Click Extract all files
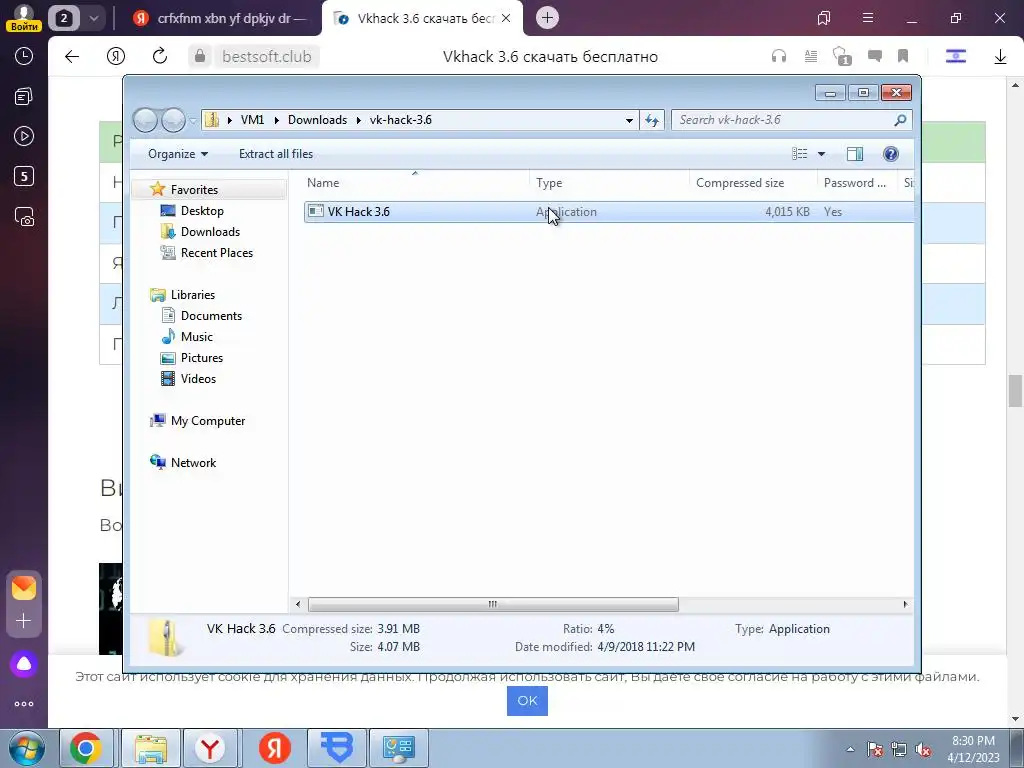The height and width of the screenshot is (768, 1024). [276, 154]
